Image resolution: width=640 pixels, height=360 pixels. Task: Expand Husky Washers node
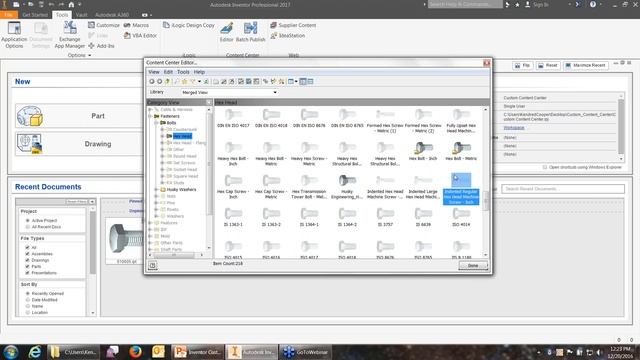pos(156,190)
